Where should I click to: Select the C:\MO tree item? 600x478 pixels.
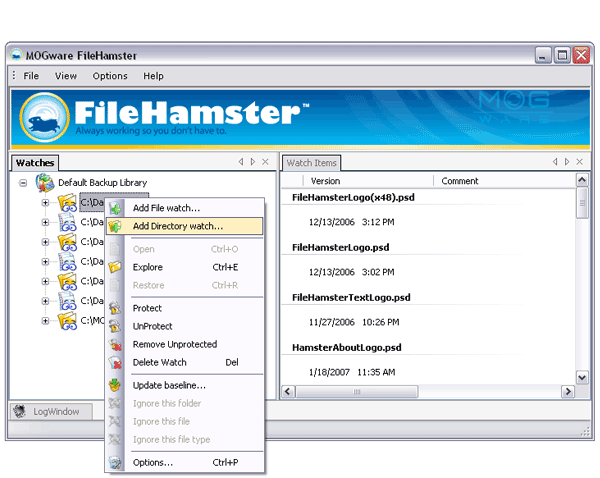(92, 320)
